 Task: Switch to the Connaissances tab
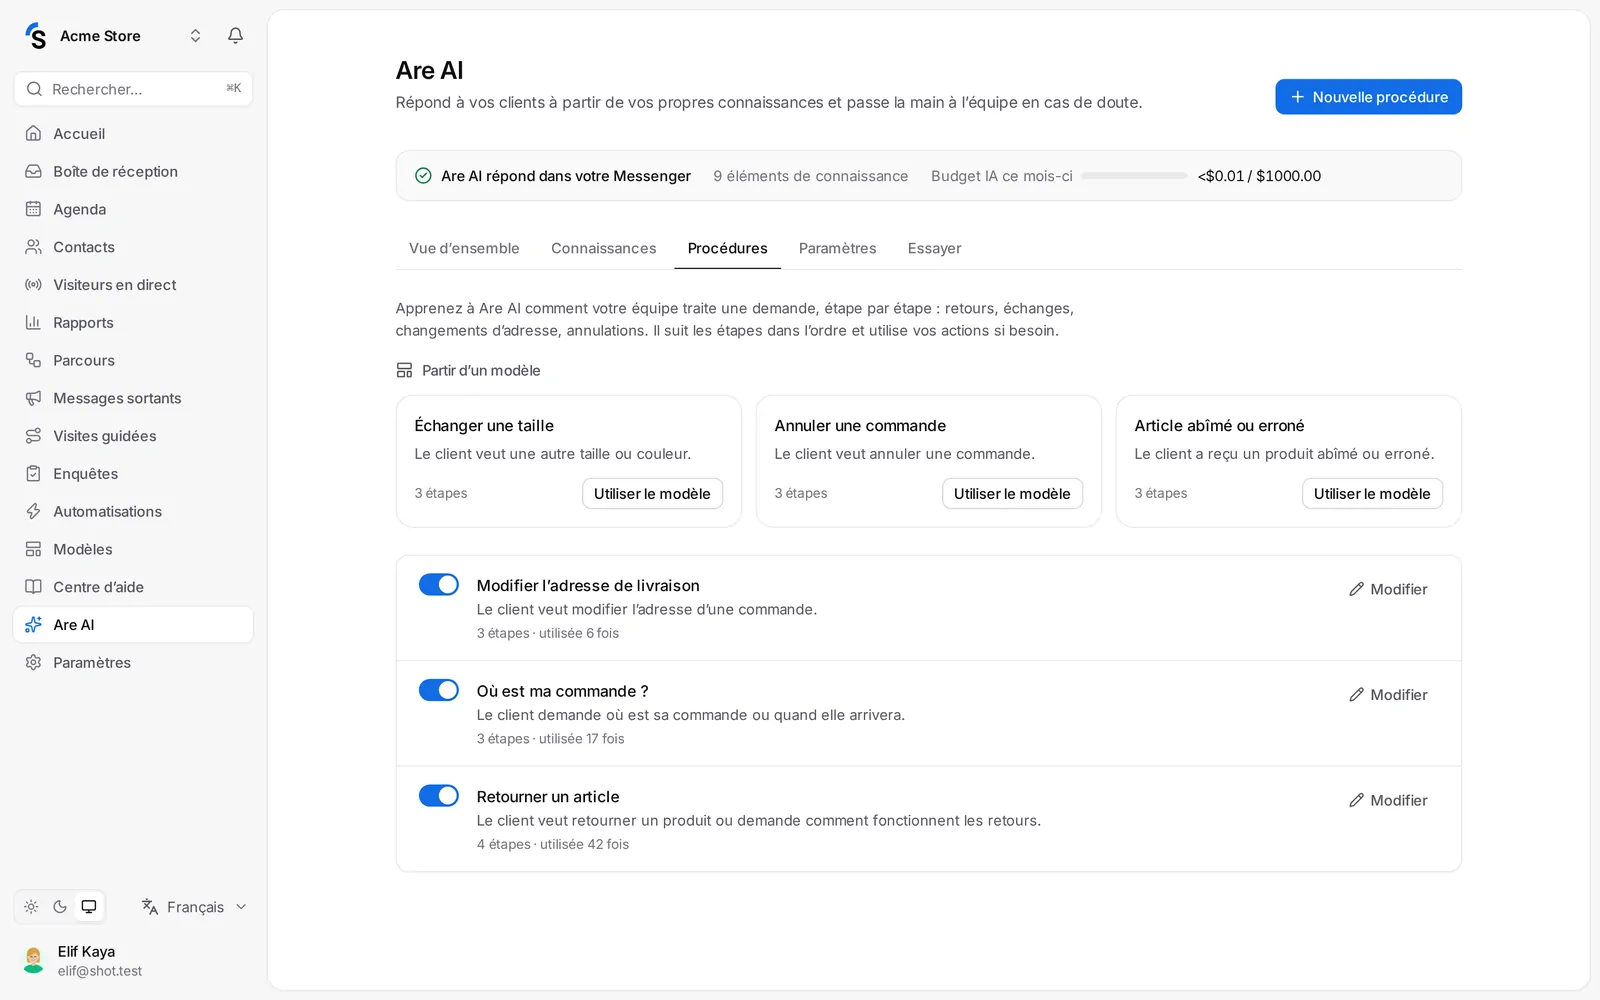604,248
